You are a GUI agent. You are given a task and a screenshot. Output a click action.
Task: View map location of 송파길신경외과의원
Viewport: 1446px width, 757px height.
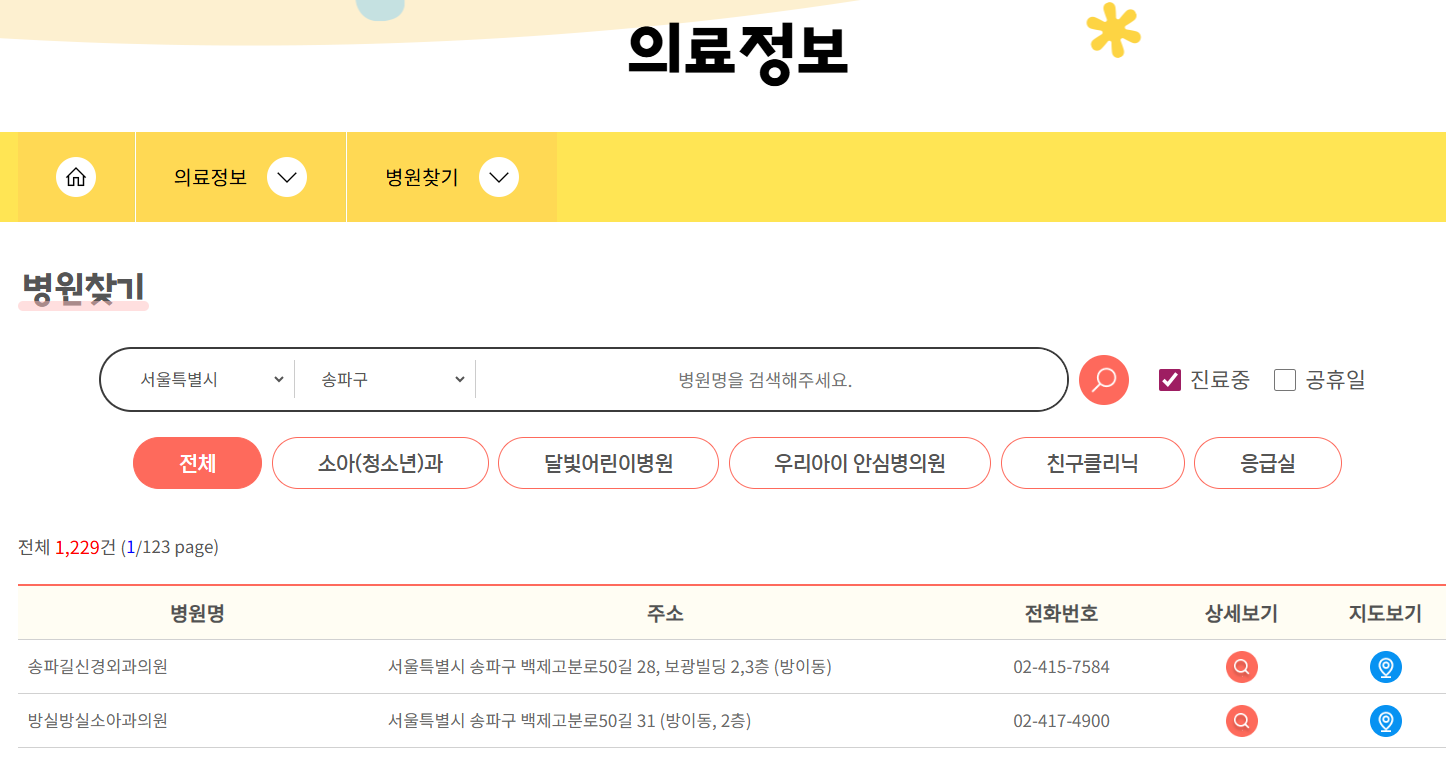(1386, 667)
